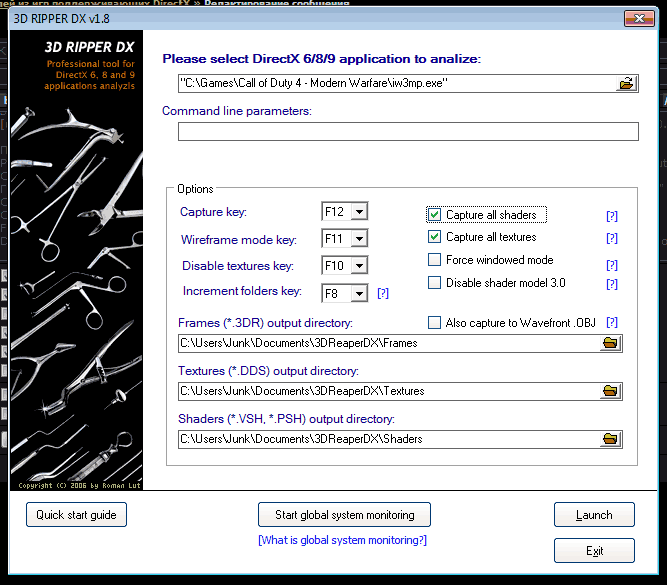
Task: Click the Quick start guide button
Action: 77,515
